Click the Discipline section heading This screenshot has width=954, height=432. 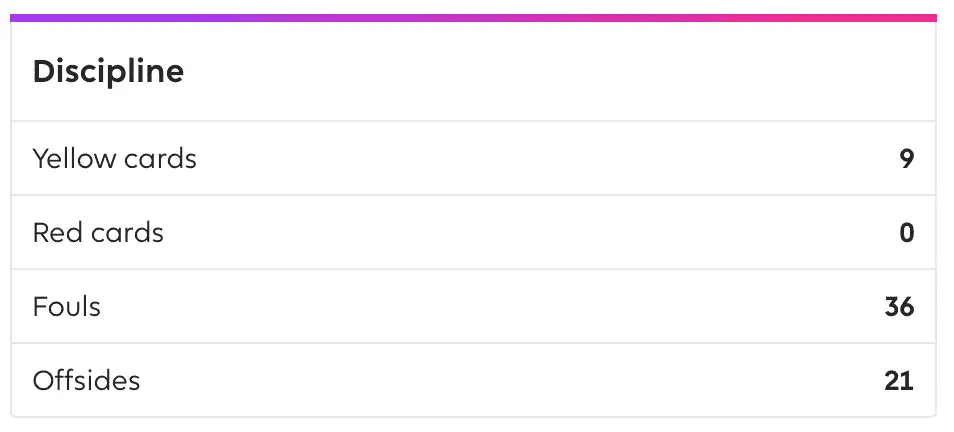pos(108,72)
